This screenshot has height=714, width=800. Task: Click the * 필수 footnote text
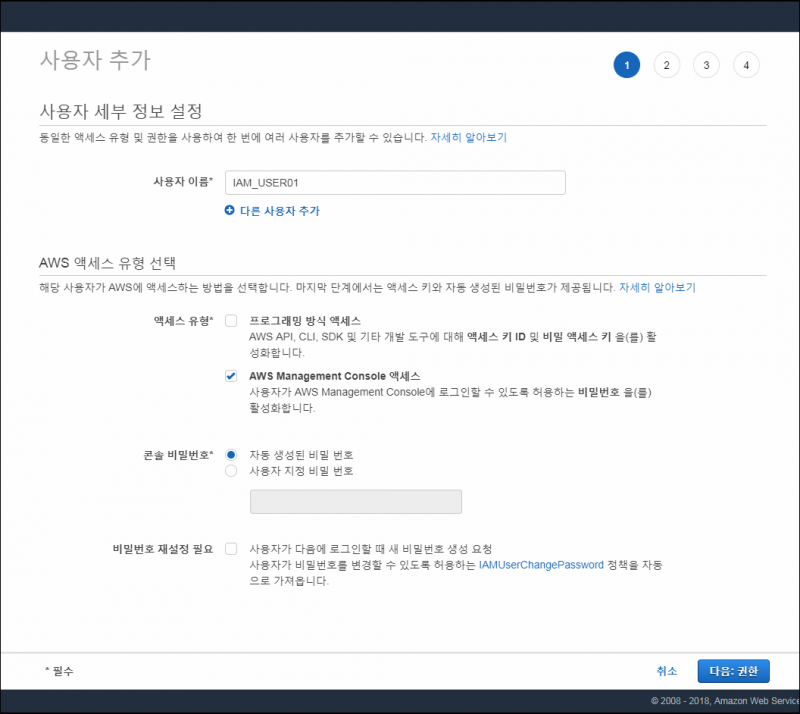[x=59, y=671]
